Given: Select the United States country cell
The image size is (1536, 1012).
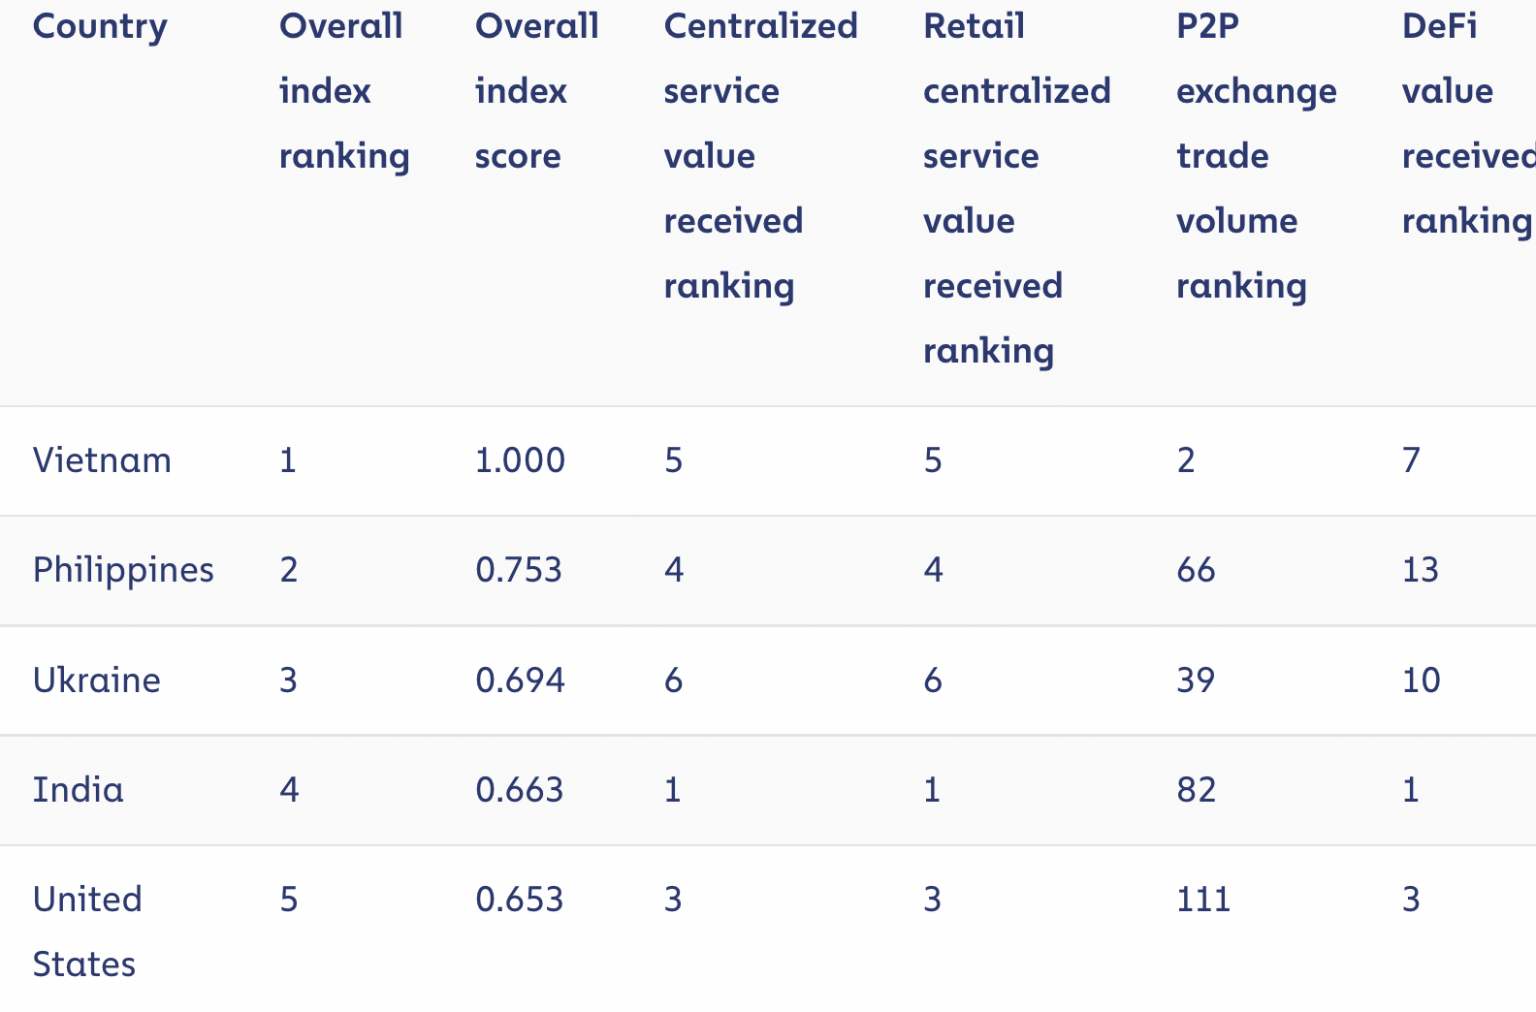Looking at the screenshot, I should point(88,931).
